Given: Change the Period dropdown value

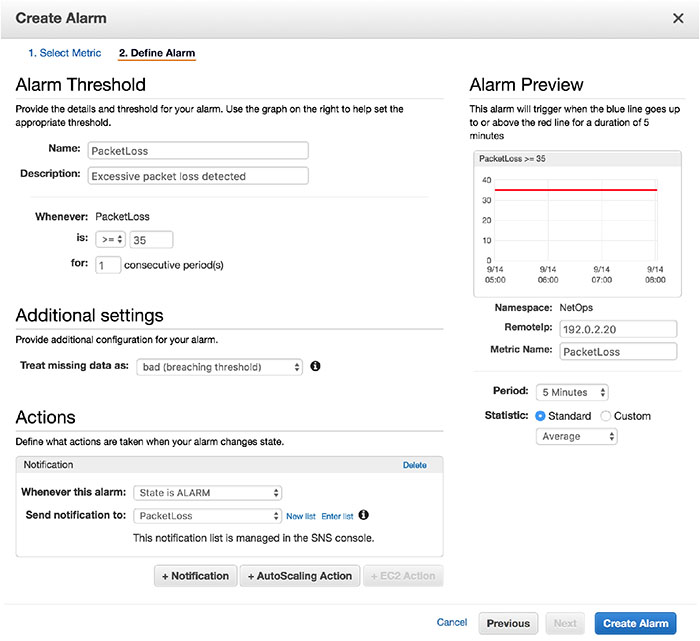Looking at the screenshot, I should click(x=572, y=393).
